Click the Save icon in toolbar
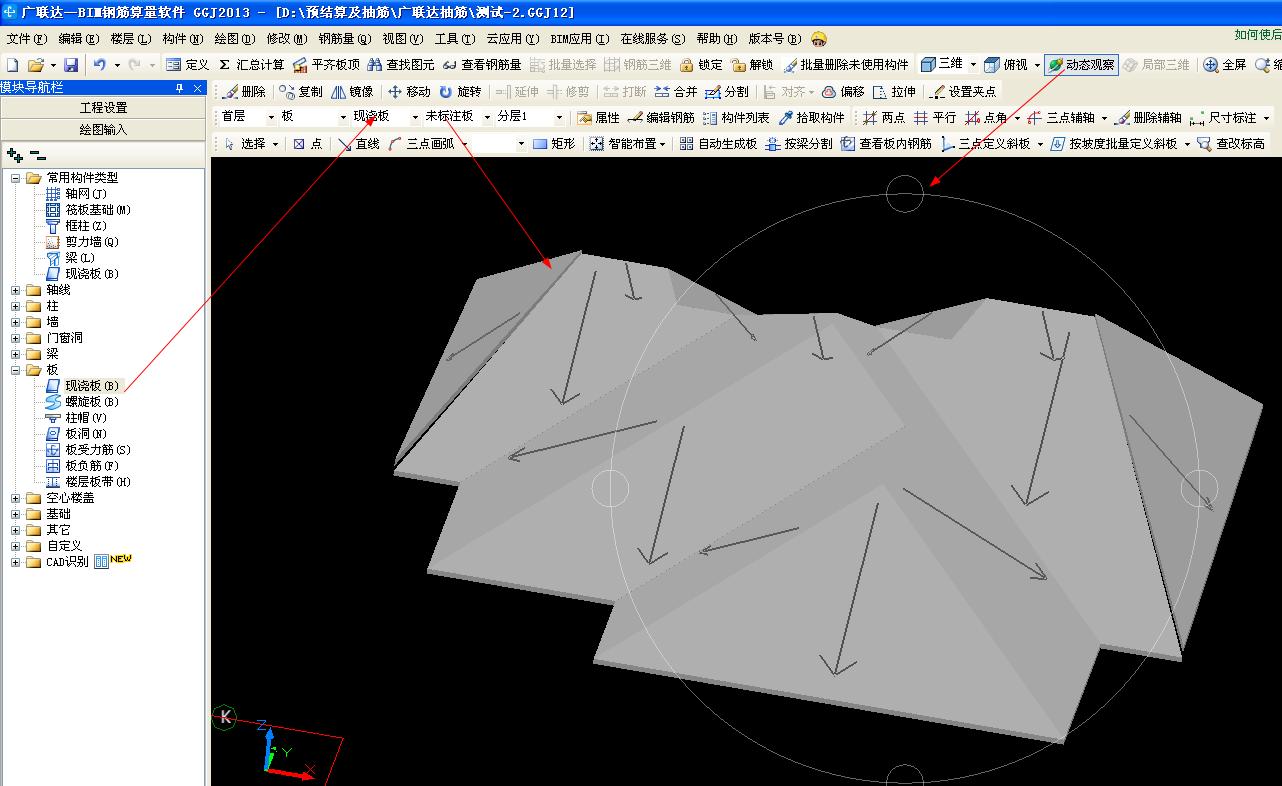The image size is (1282, 786). click(x=71, y=64)
